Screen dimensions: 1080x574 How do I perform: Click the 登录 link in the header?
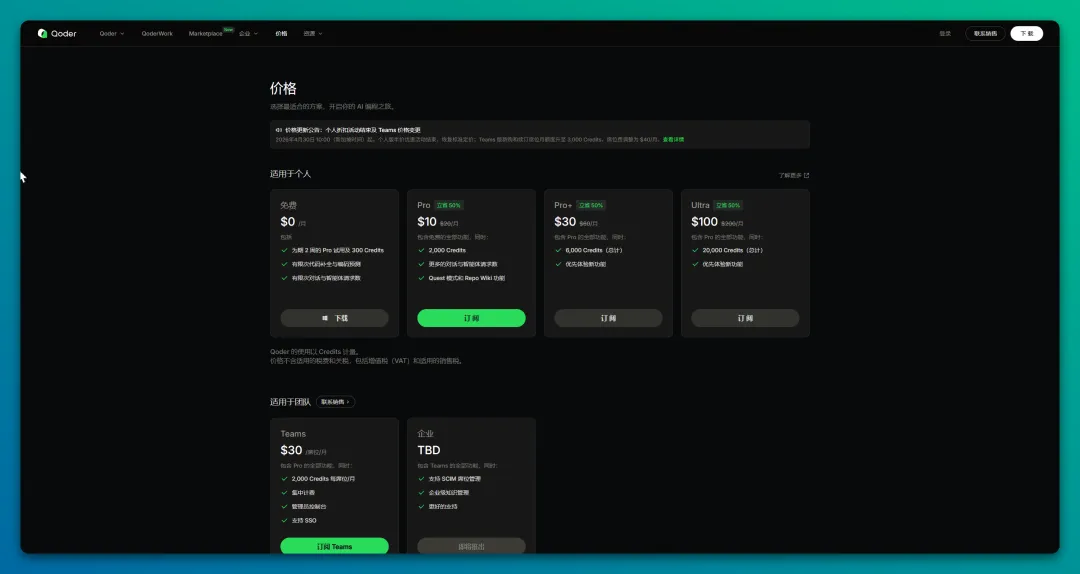click(x=945, y=33)
